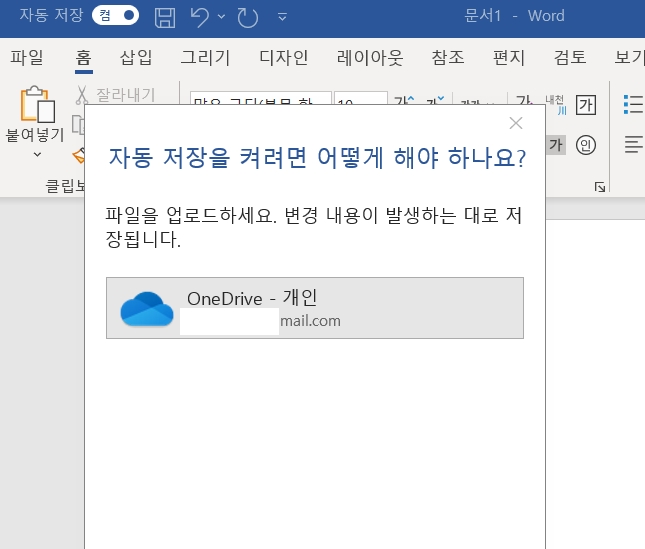This screenshot has height=549, width=645.
Task: Go to the 참조 tab
Action: click(x=448, y=57)
